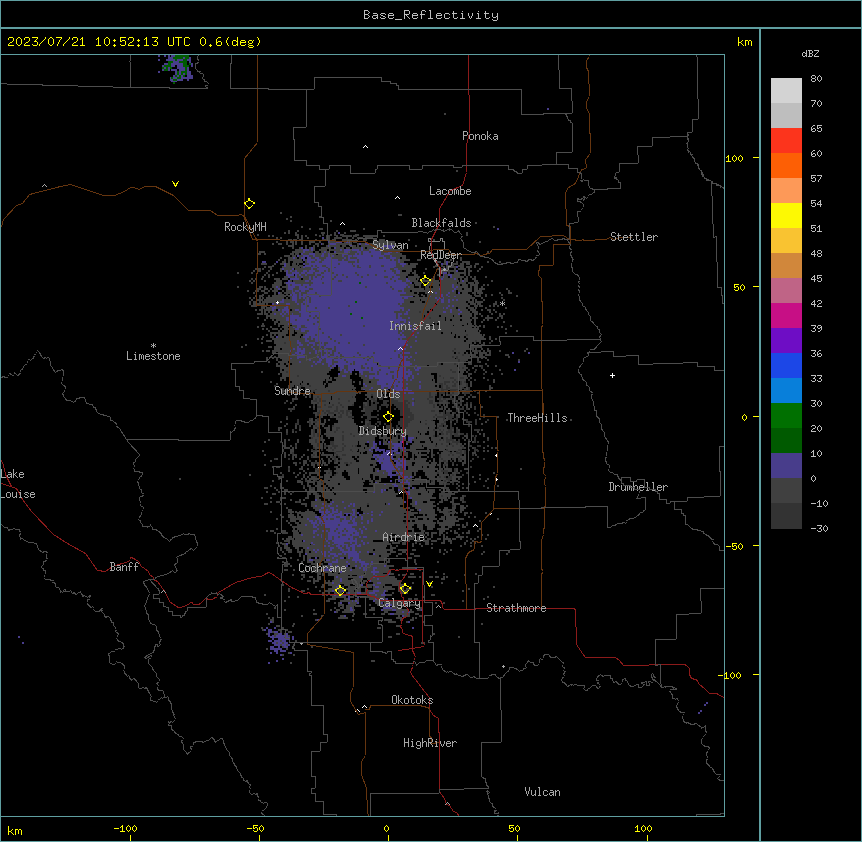Click the 50 tick on the bottom axis

[513, 828]
